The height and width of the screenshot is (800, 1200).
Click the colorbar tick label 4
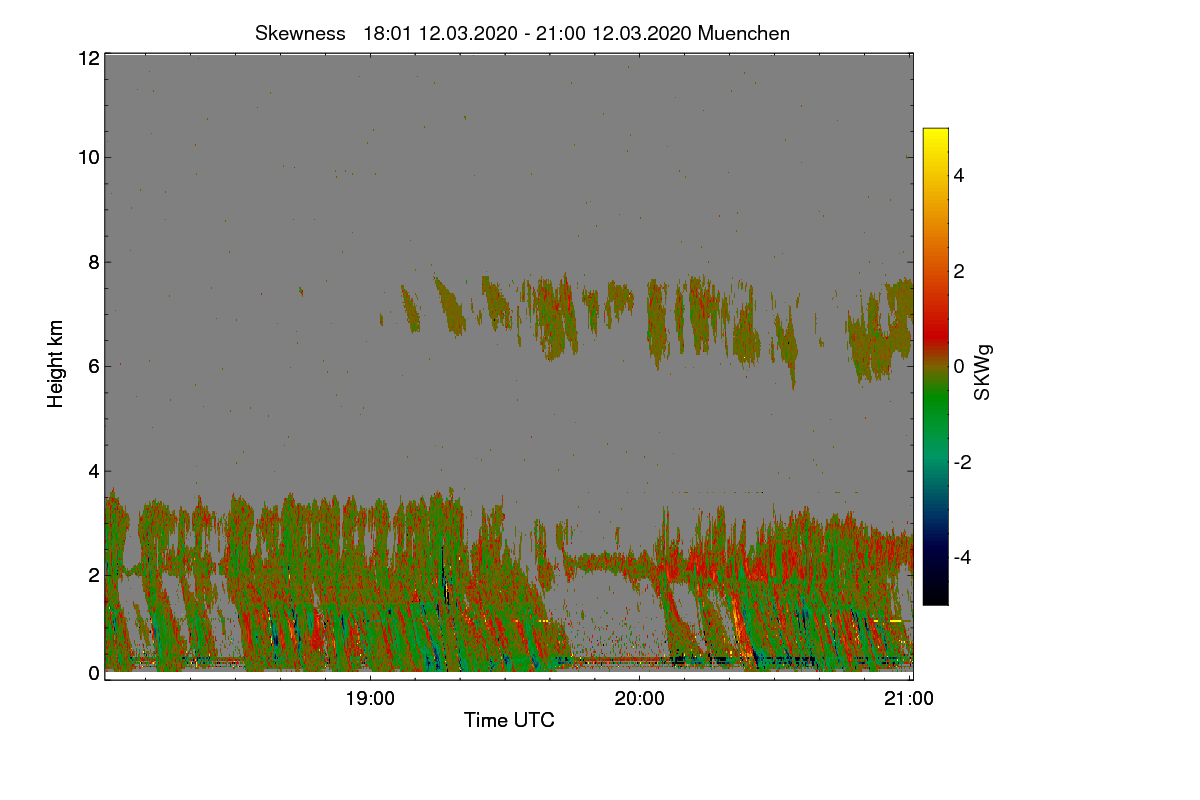(958, 176)
